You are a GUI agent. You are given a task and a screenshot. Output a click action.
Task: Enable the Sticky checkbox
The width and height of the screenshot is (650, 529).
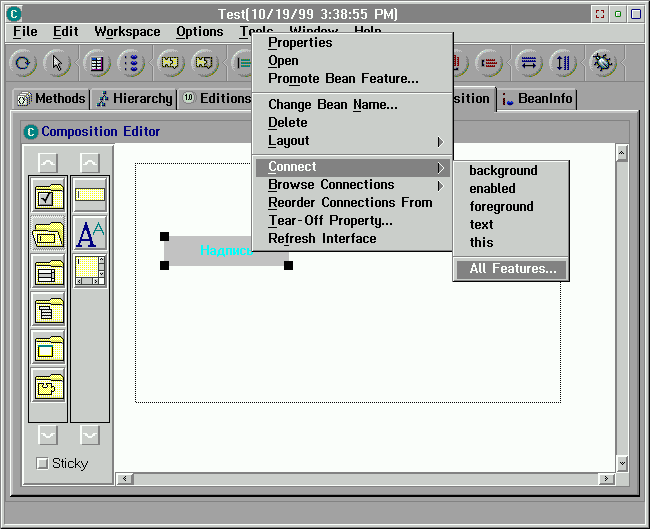click(x=42, y=464)
